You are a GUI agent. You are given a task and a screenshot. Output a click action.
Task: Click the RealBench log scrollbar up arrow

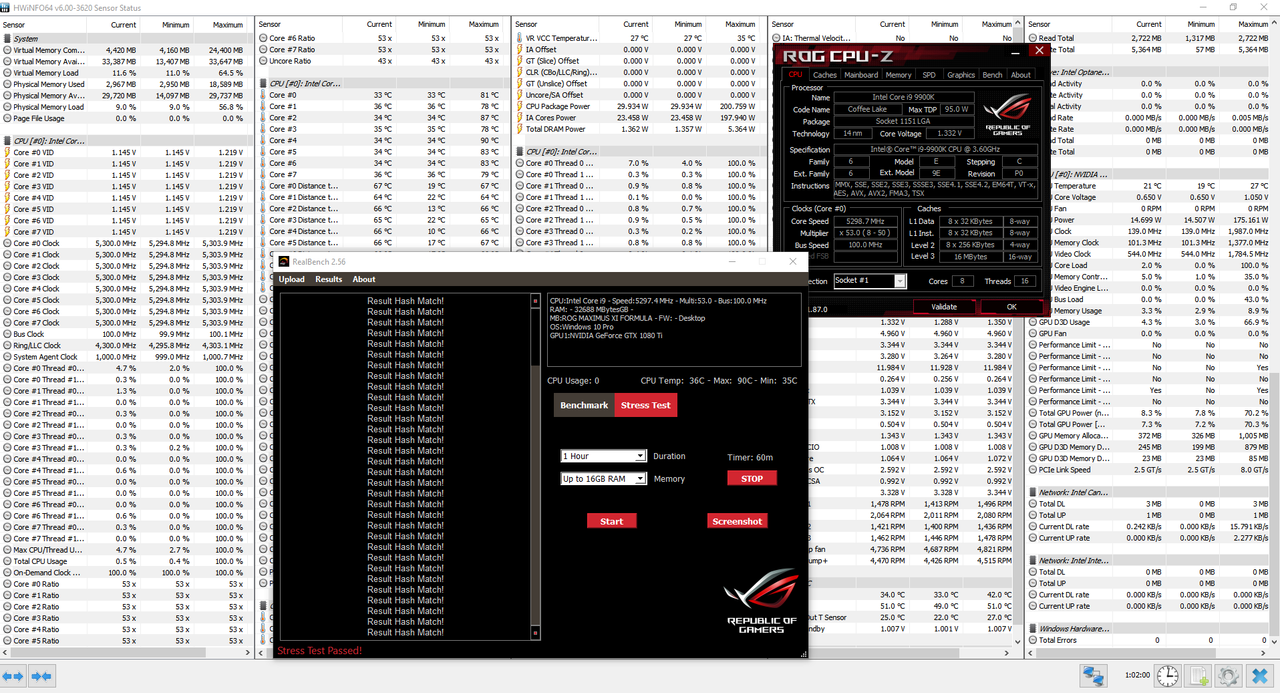pyautogui.click(x=536, y=299)
